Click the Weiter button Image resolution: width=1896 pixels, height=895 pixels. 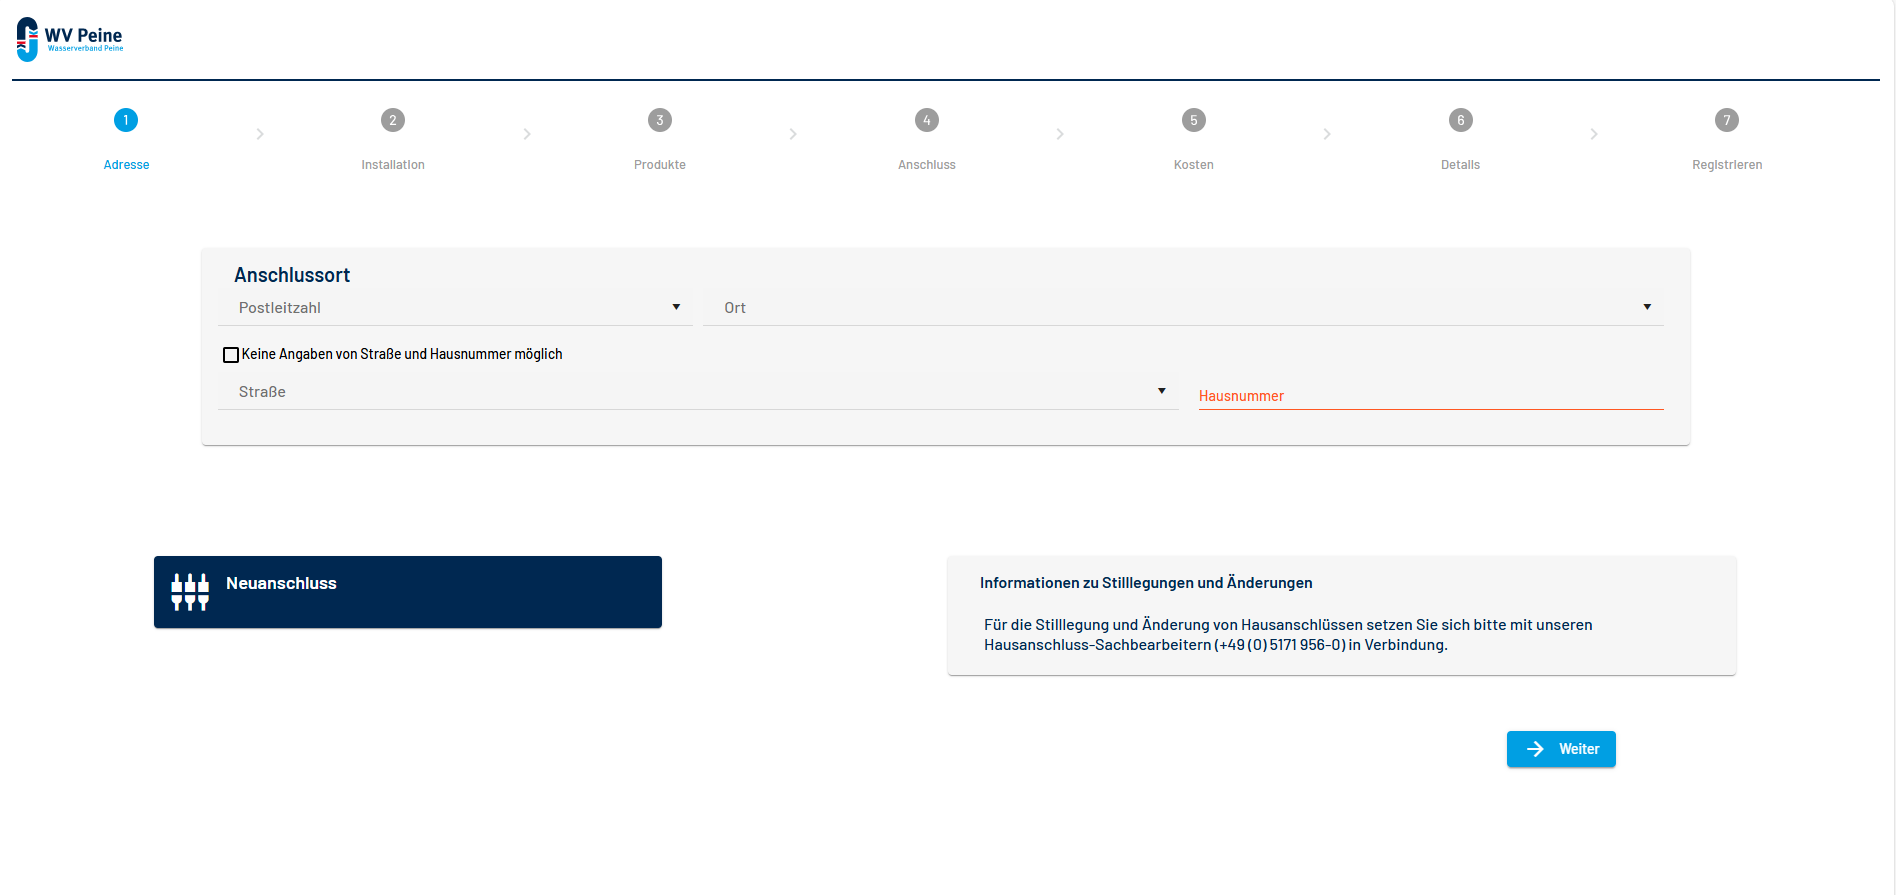(1561, 749)
